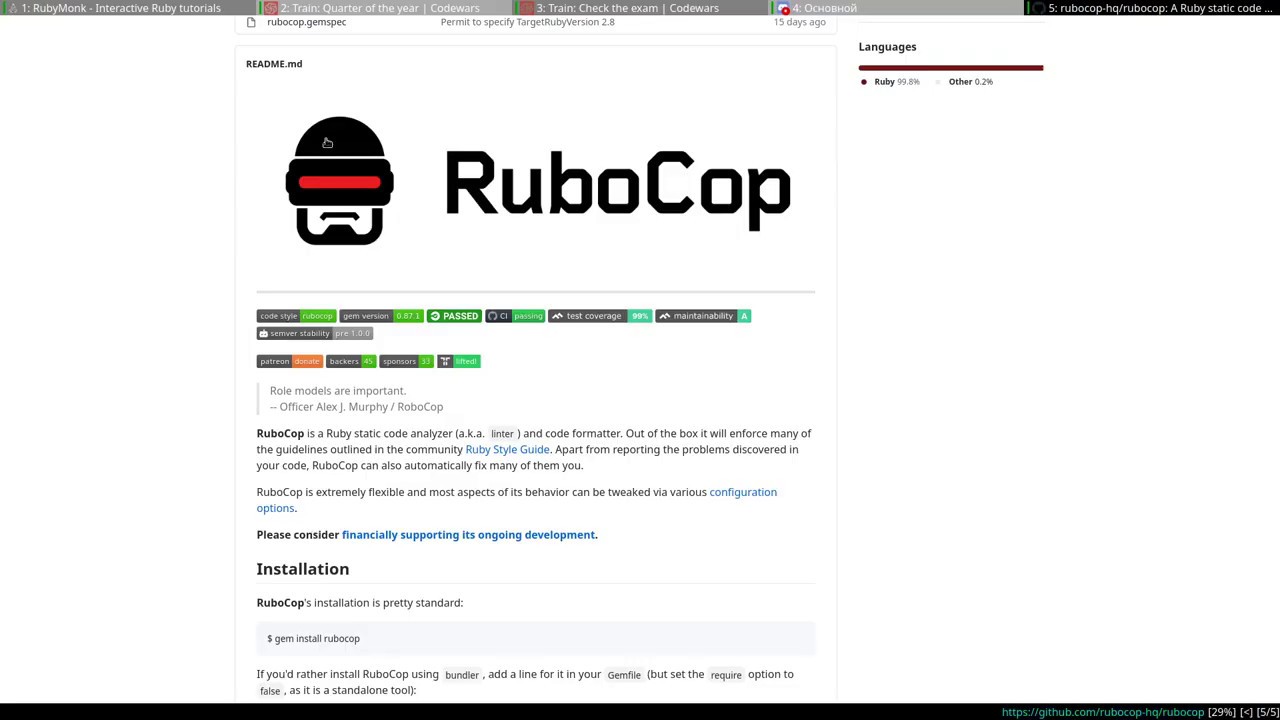The height and width of the screenshot is (720, 1280).
Task: Select the rubocop-hq/rubocop tab
Action: [1152, 8]
